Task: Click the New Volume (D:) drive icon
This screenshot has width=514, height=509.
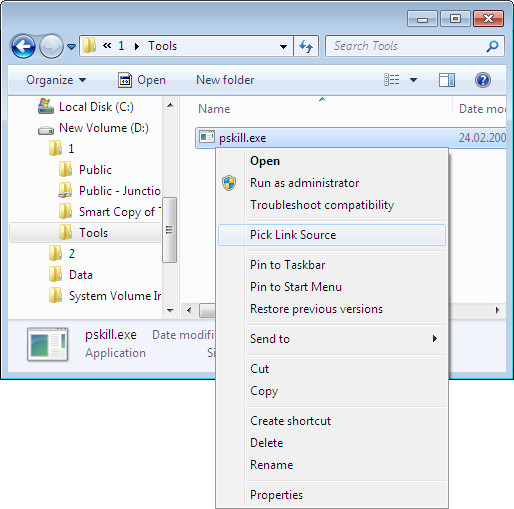Action: [x=46, y=130]
